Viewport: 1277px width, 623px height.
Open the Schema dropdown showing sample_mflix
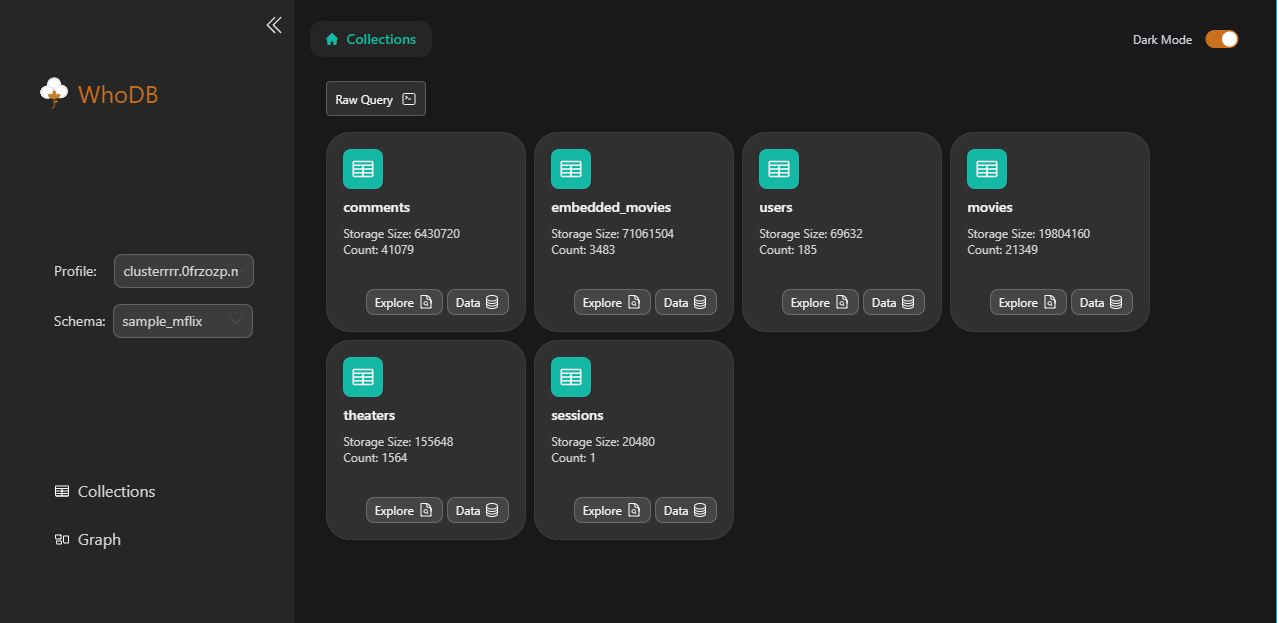coord(182,320)
